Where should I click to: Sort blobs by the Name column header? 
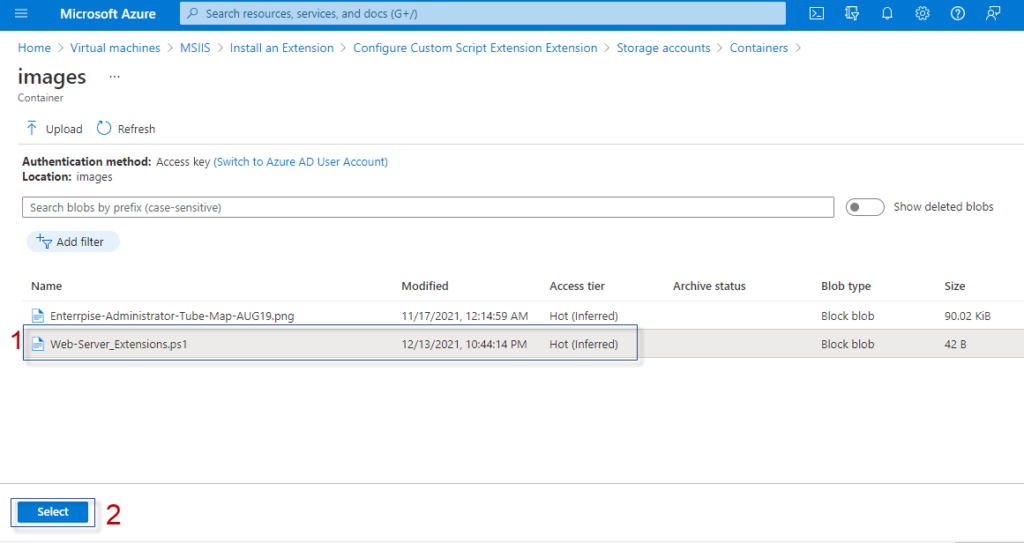click(x=46, y=286)
